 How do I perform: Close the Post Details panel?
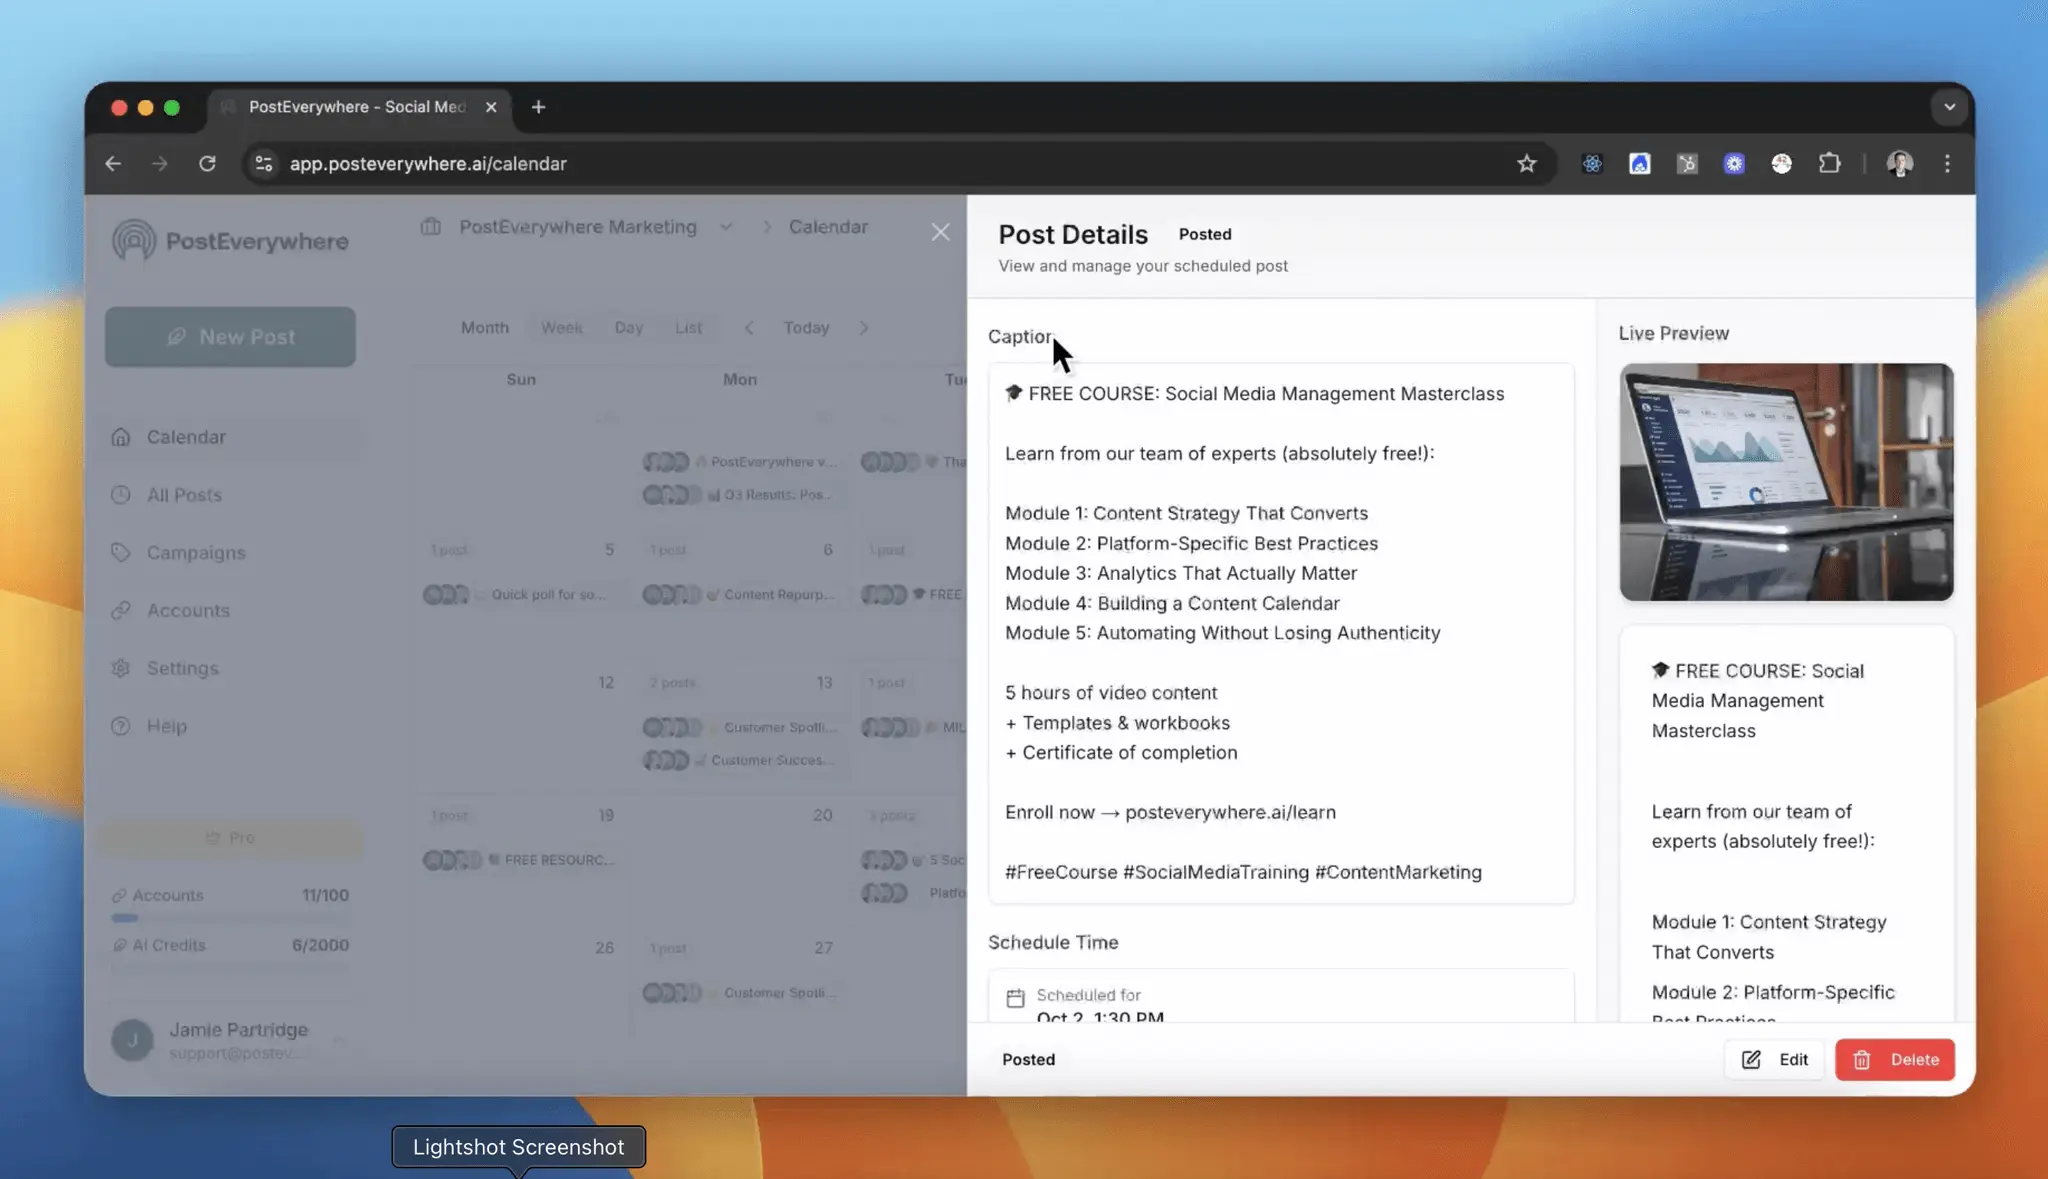coord(940,232)
